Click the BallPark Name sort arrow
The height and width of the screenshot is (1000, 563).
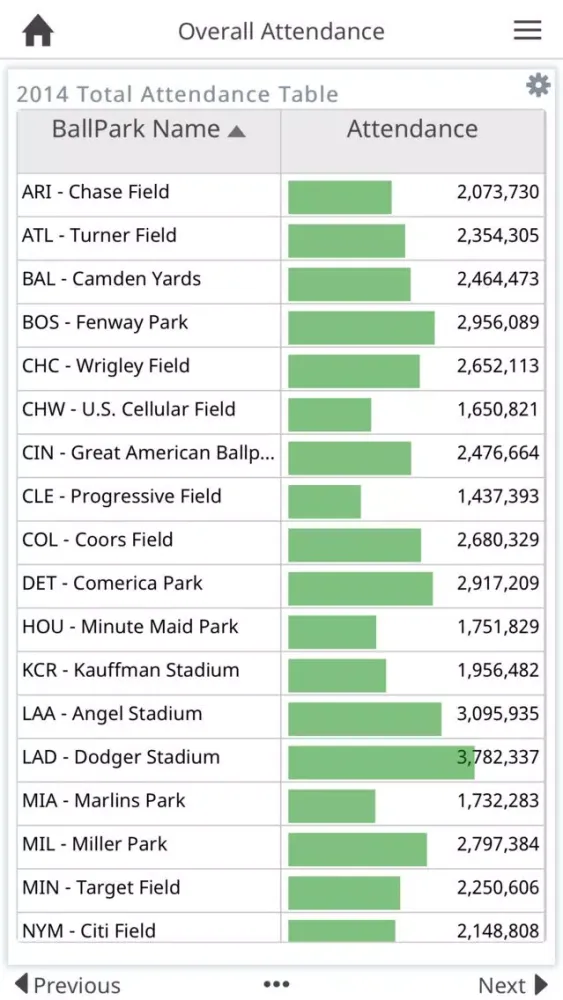coord(236,131)
